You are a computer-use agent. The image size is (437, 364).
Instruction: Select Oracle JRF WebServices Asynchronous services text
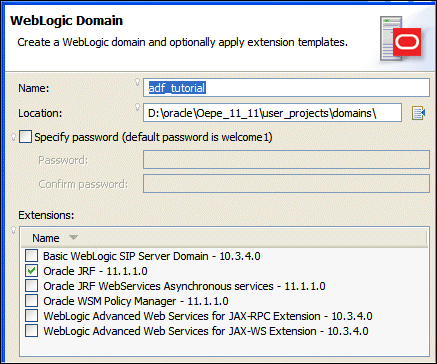click(x=184, y=286)
